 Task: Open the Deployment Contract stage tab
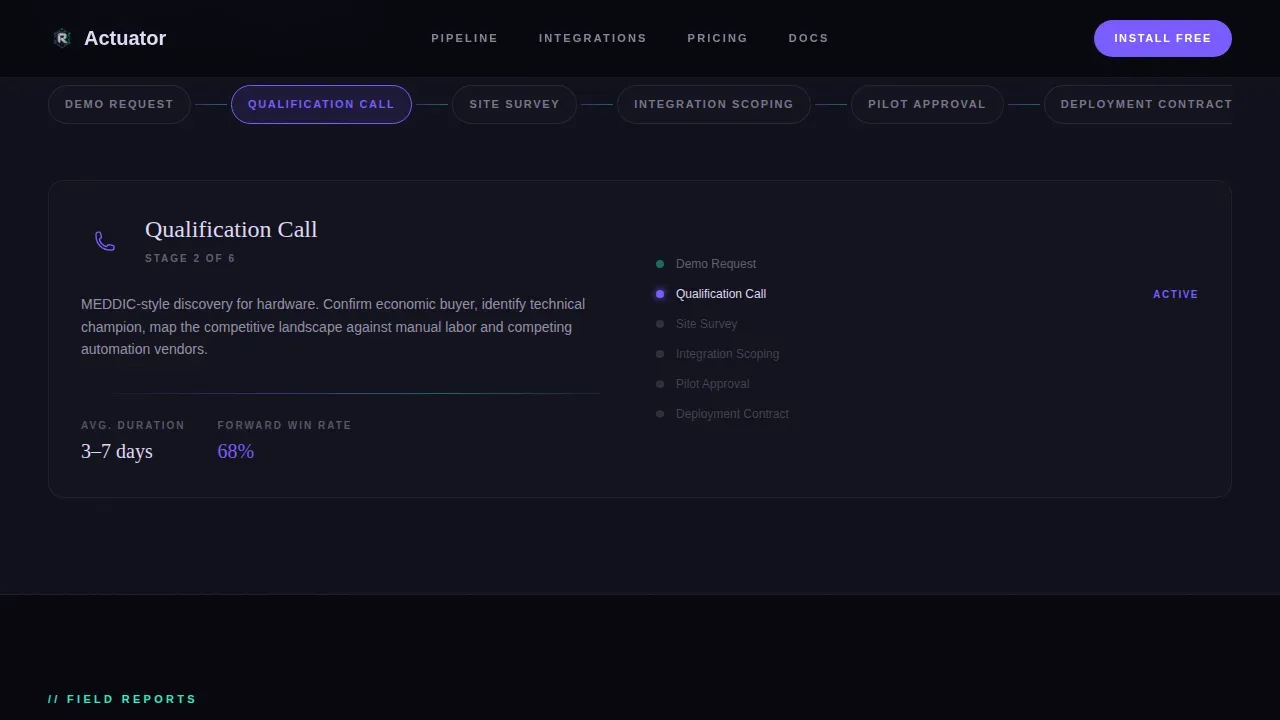(1138, 104)
